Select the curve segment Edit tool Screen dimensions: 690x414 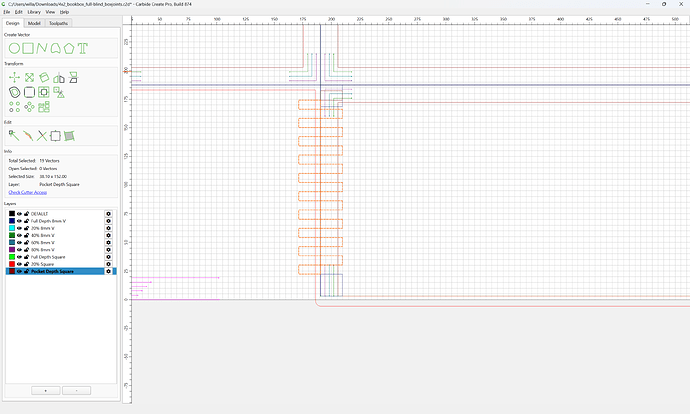click(x=28, y=136)
